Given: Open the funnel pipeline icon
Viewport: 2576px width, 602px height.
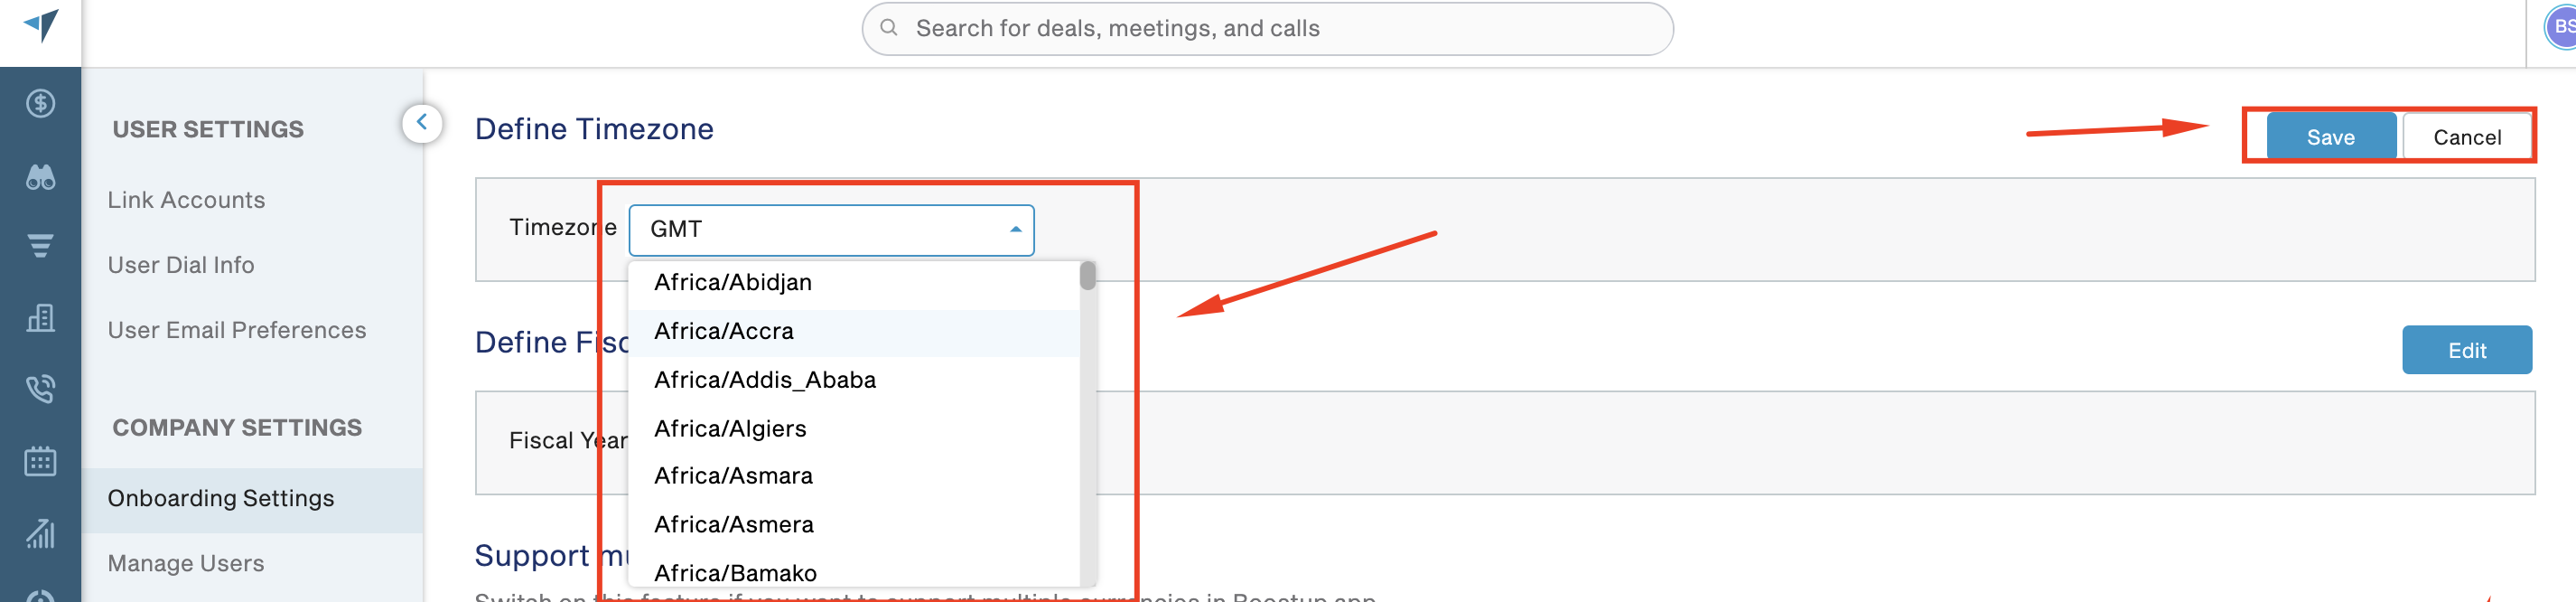Looking at the screenshot, I should coord(40,246).
